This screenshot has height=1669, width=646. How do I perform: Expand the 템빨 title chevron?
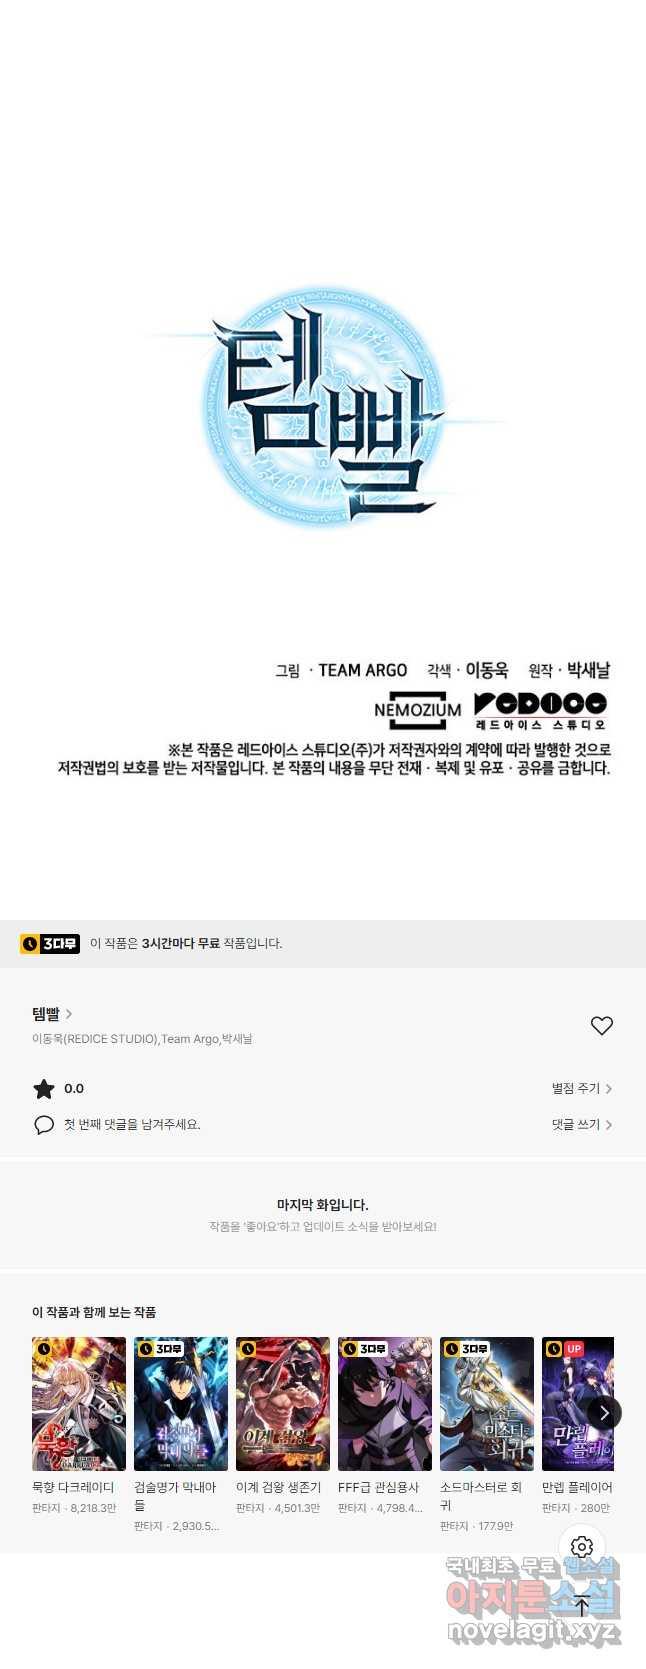(x=68, y=1014)
